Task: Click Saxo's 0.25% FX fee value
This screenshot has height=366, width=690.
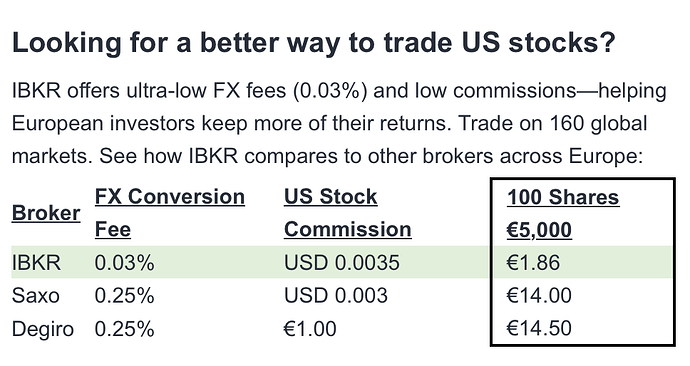Action: pos(125,296)
